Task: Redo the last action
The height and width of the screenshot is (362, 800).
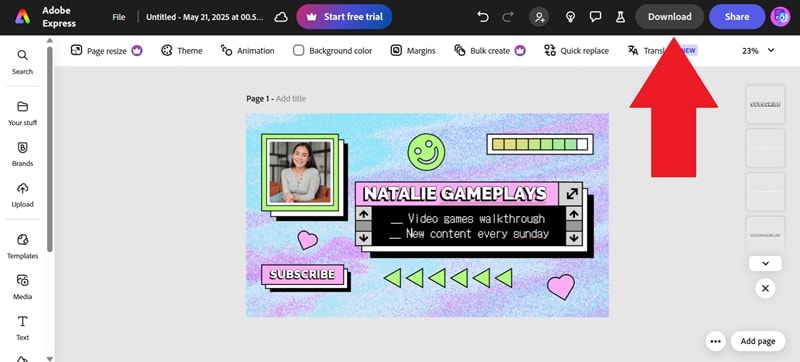Action: pyautogui.click(x=508, y=17)
